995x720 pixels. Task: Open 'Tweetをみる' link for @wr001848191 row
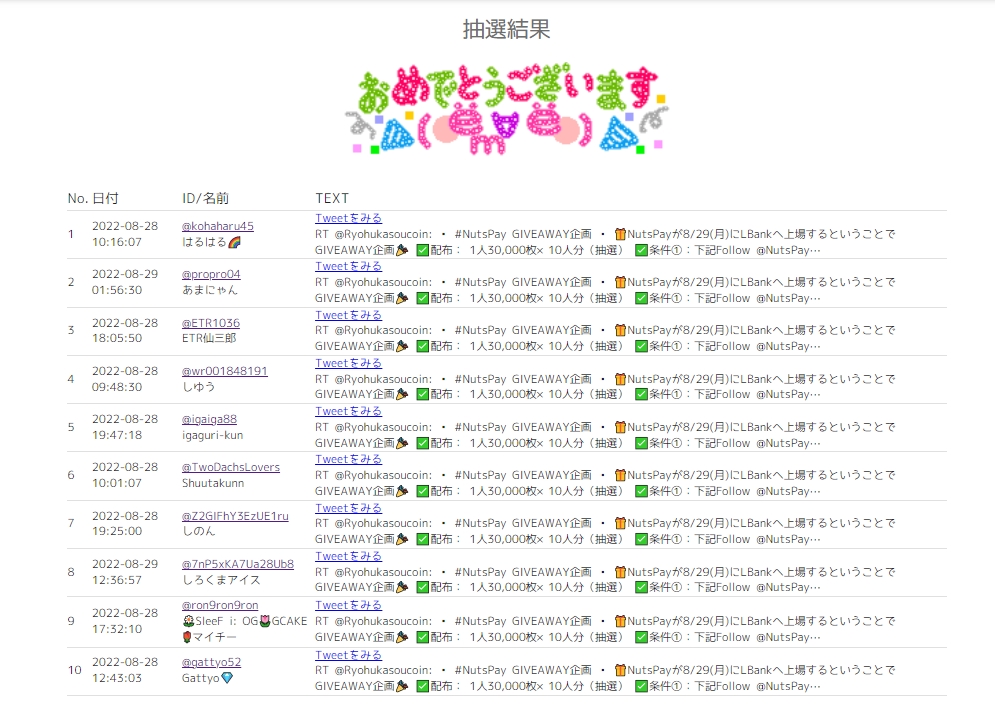coord(348,363)
